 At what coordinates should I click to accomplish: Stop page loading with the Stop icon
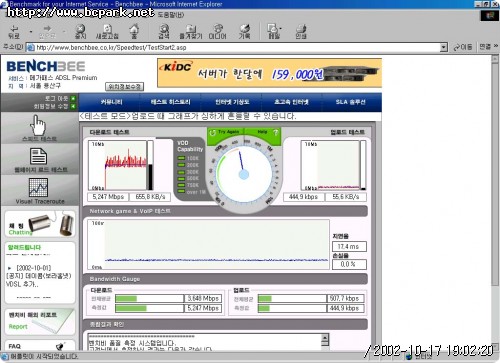click(x=80, y=32)
